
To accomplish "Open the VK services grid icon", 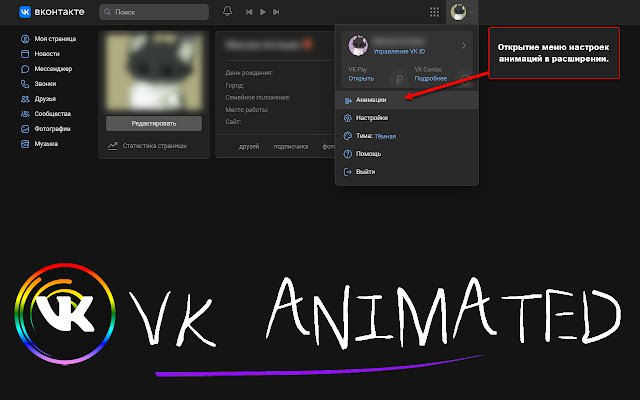I will [x=434, y=12].
